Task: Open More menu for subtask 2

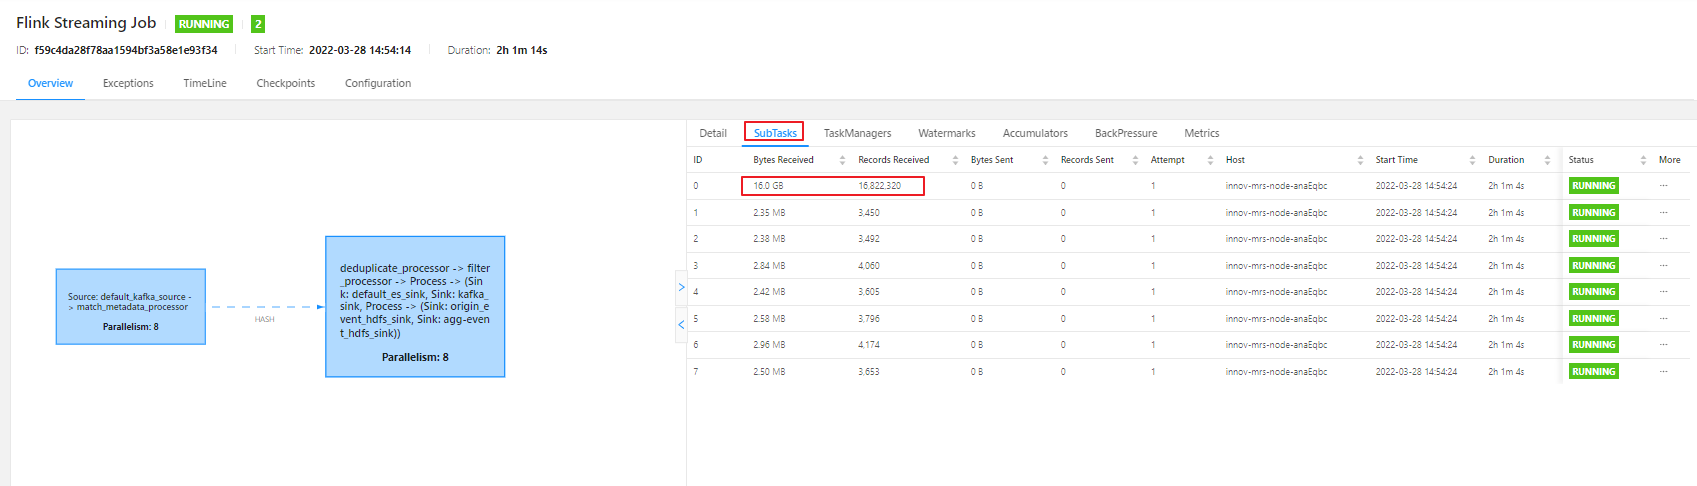Action: coord(1664,239)
